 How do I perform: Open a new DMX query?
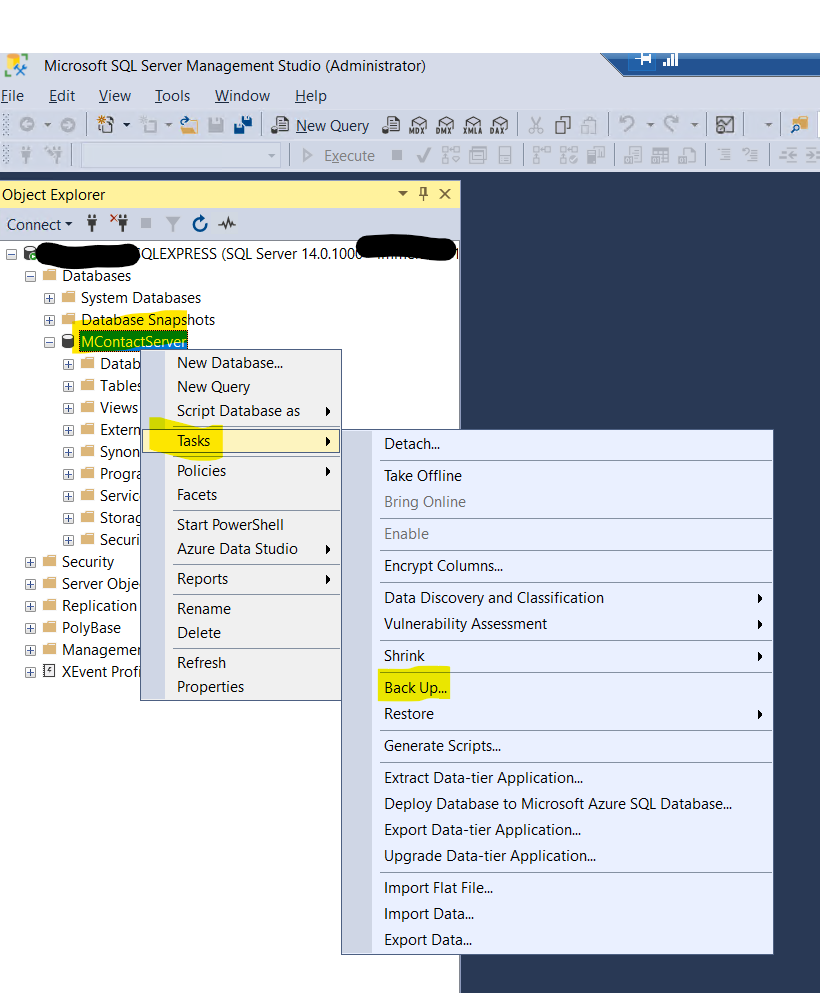[445, 125]
